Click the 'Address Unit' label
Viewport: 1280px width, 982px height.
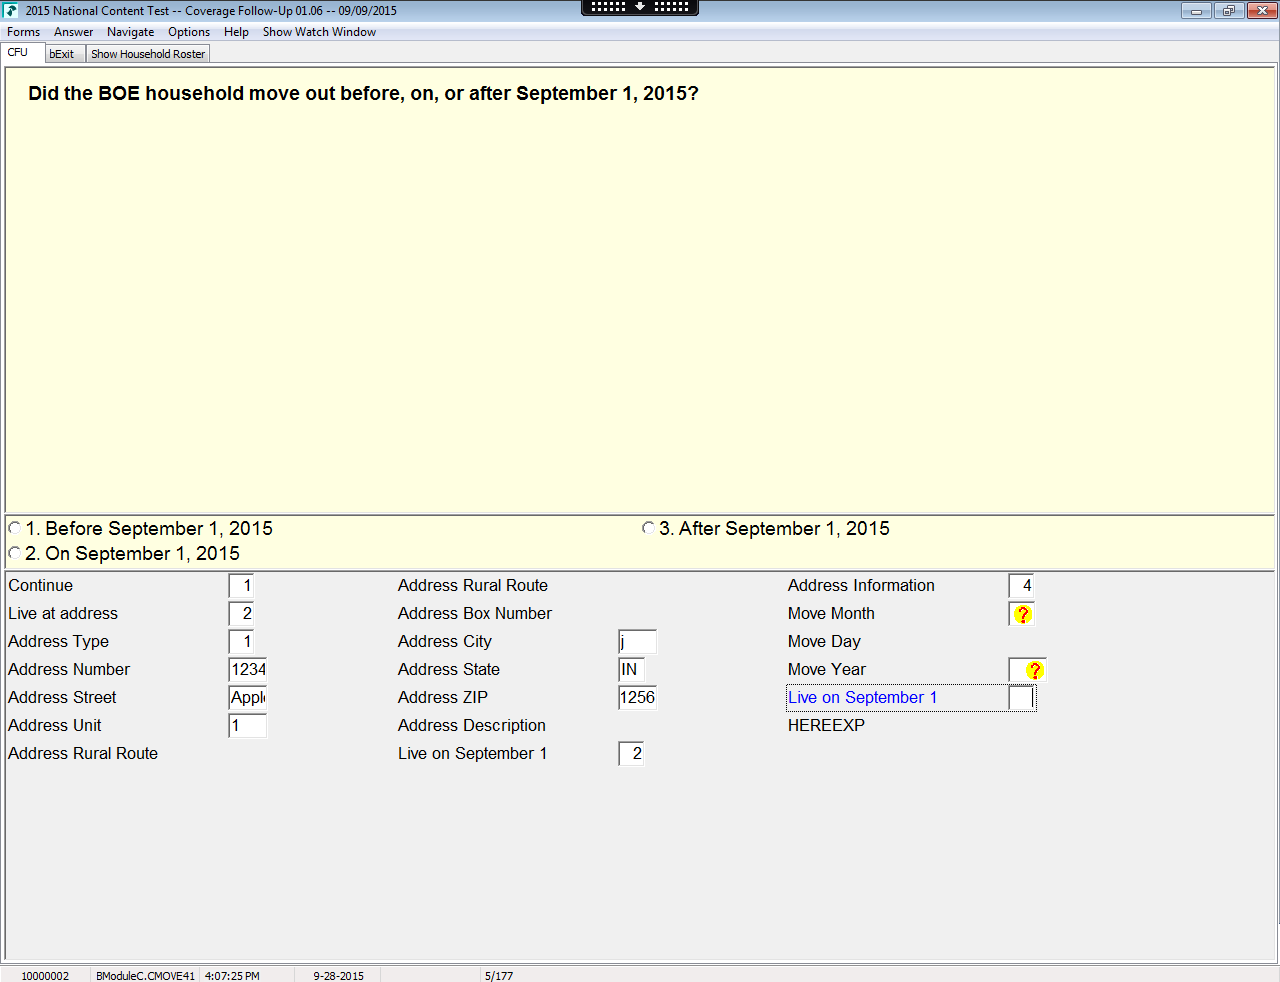55,726
